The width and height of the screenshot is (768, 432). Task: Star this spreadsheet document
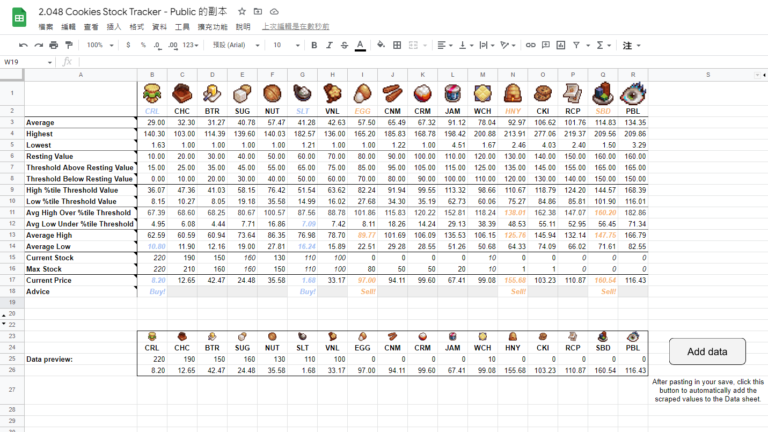pyautogui.click(x=241, y=11)
